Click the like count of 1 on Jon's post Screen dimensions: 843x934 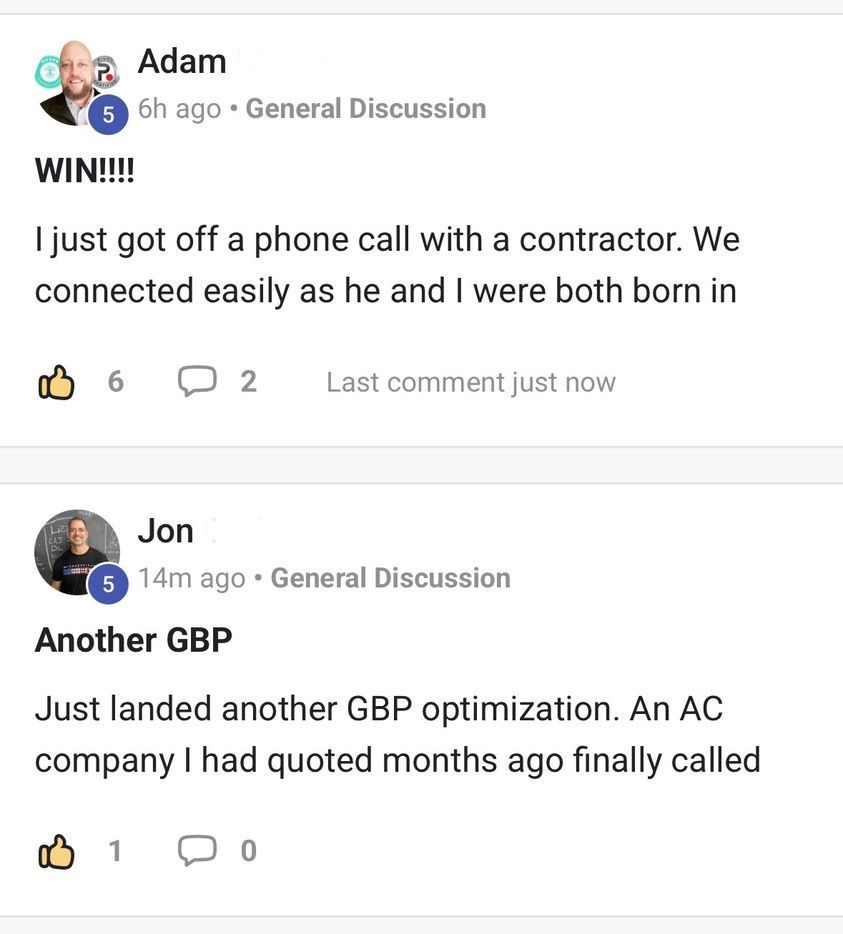116,851
